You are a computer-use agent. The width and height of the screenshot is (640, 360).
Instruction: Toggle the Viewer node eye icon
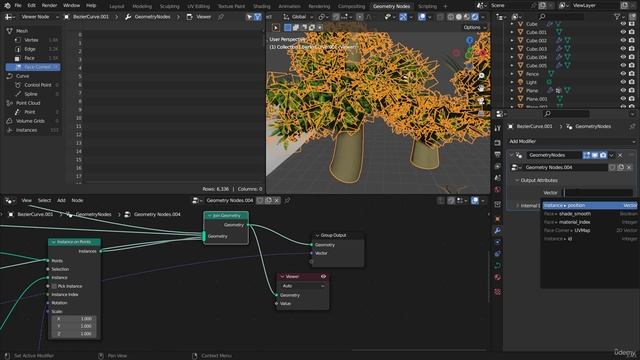323,276
